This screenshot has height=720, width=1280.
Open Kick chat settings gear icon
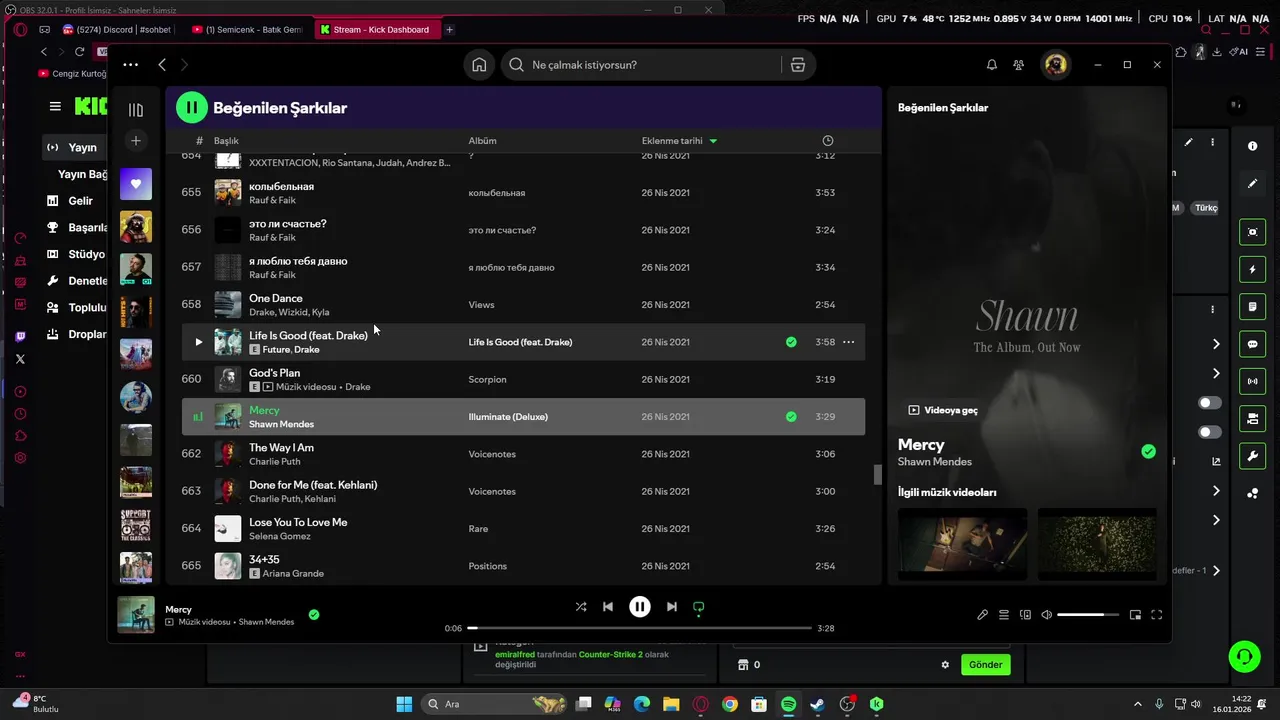point(945,664)
